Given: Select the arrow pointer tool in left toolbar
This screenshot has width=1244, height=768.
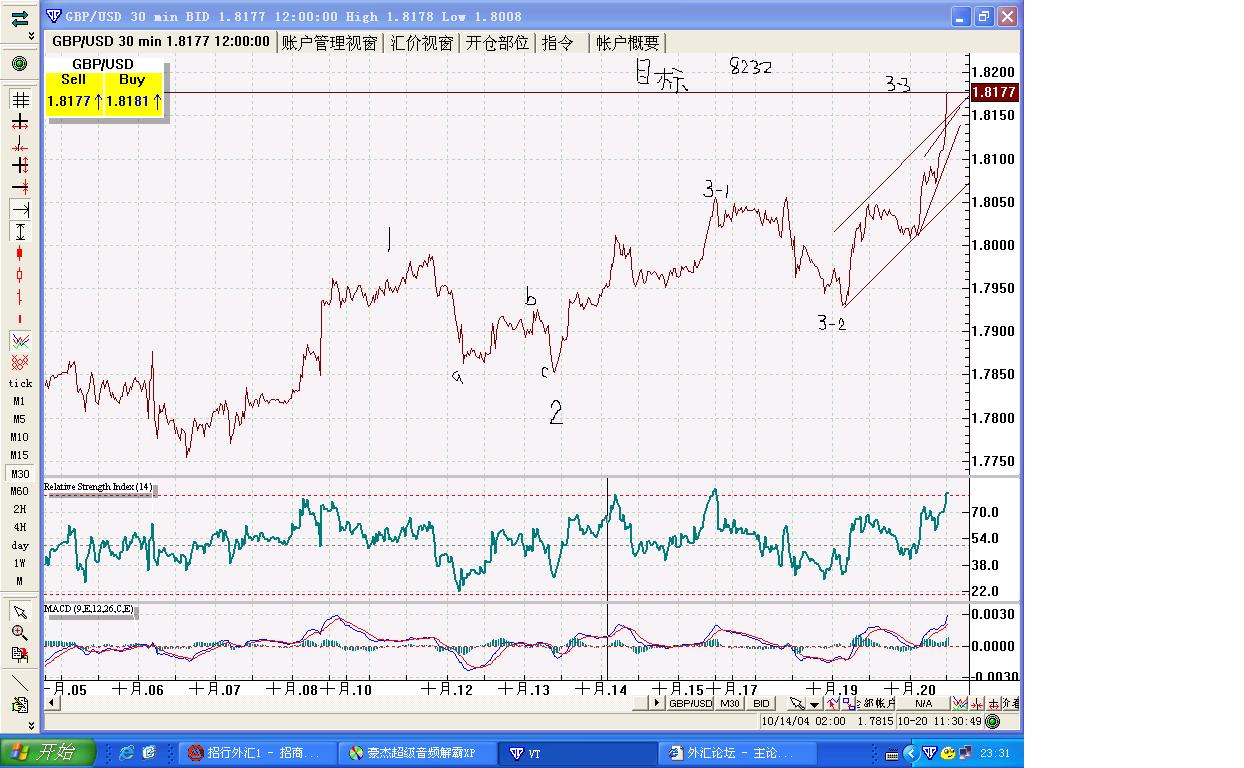Looking at the screenshot, I should 20,611.
